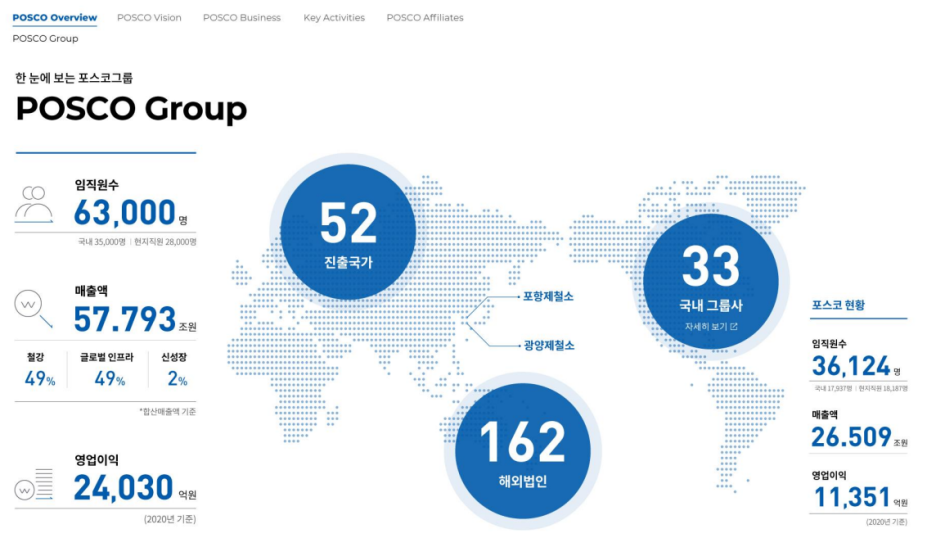Click the 매출액 label under 포스코 현황

coord(824,414)
